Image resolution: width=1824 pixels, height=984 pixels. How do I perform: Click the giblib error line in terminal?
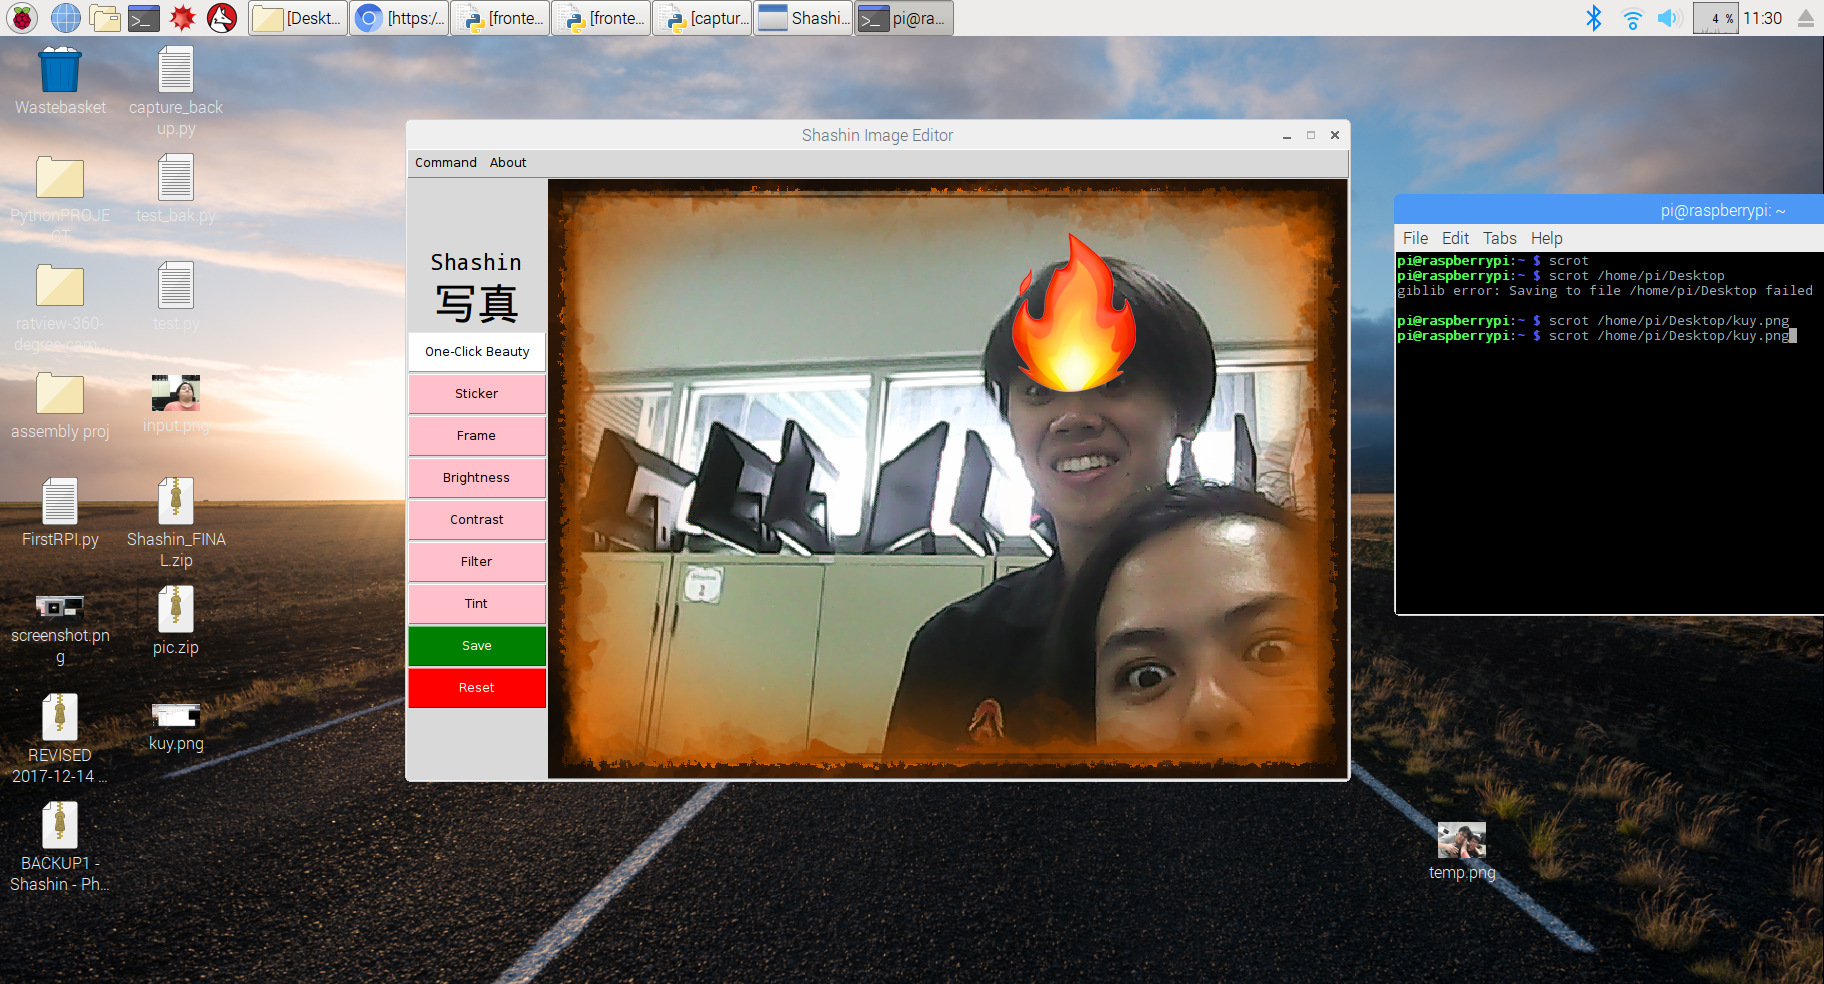1605,291
